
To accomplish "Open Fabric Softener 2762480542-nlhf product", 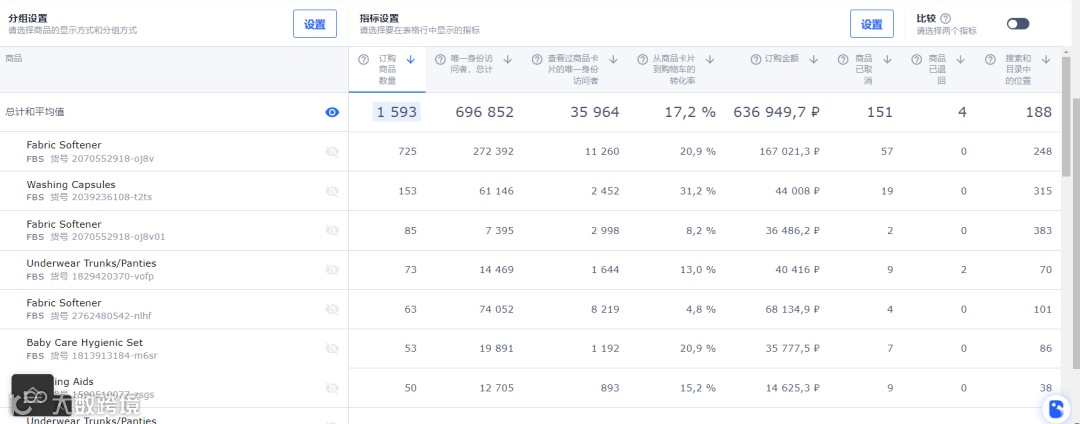I will coord(63,302).
